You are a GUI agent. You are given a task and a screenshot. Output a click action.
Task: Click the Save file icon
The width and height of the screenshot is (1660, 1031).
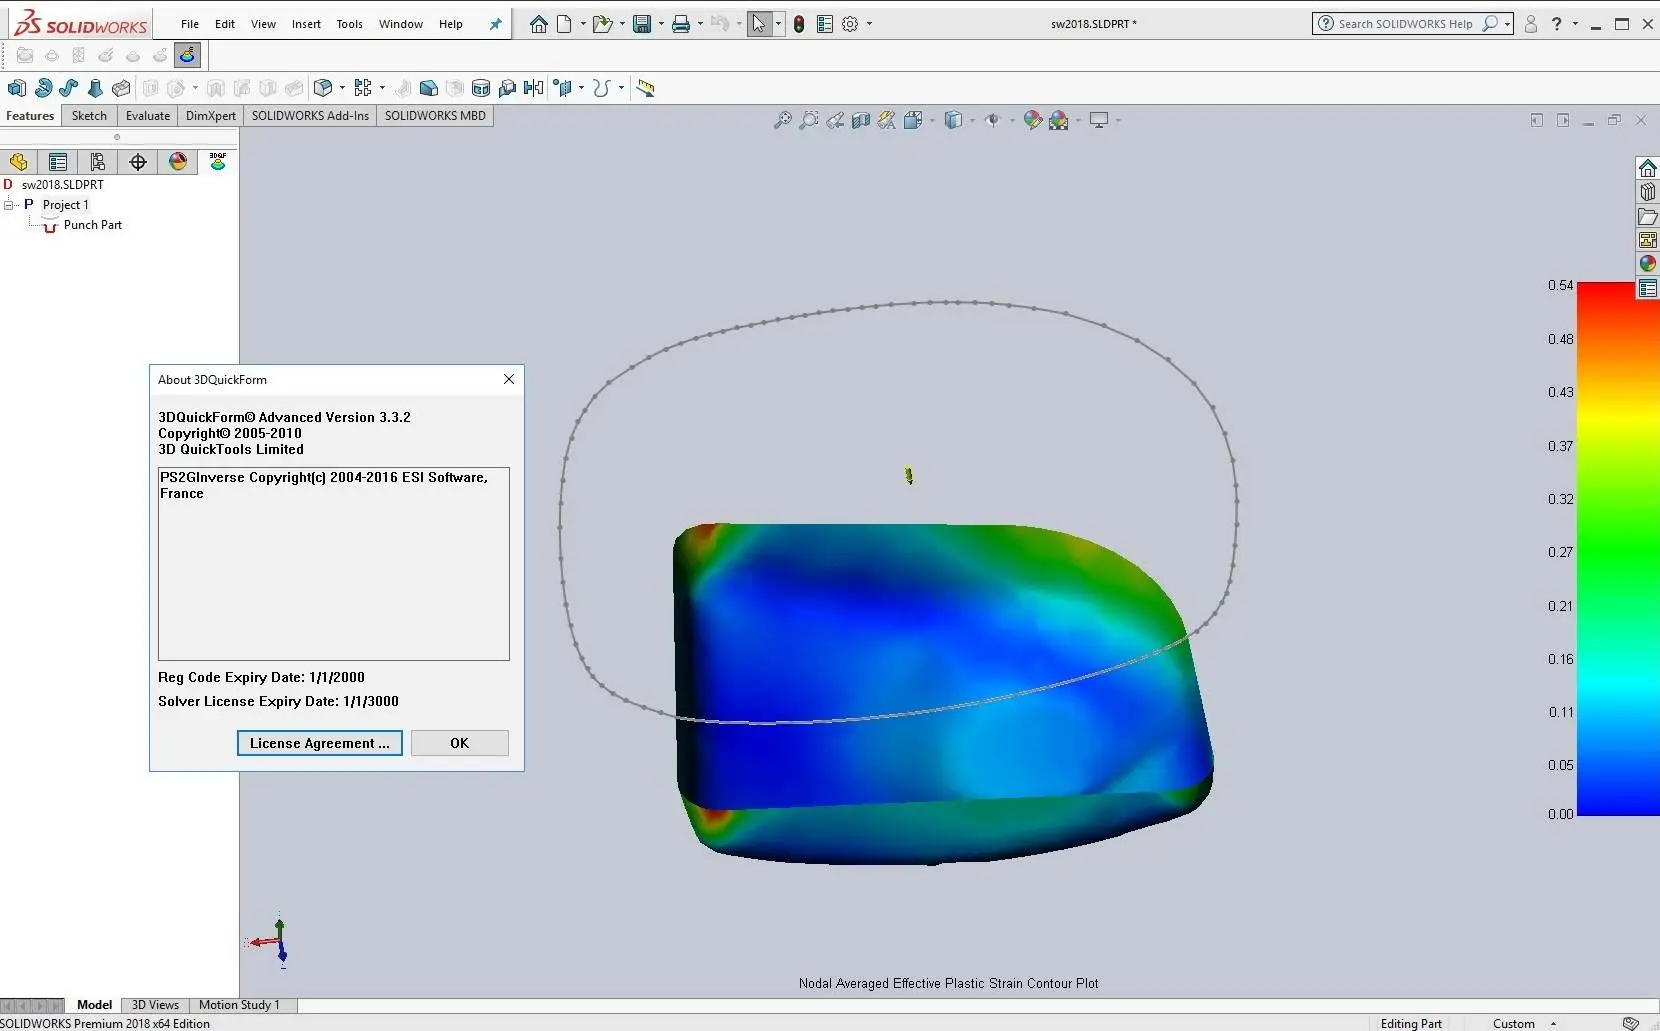click(x=640, y=23)
